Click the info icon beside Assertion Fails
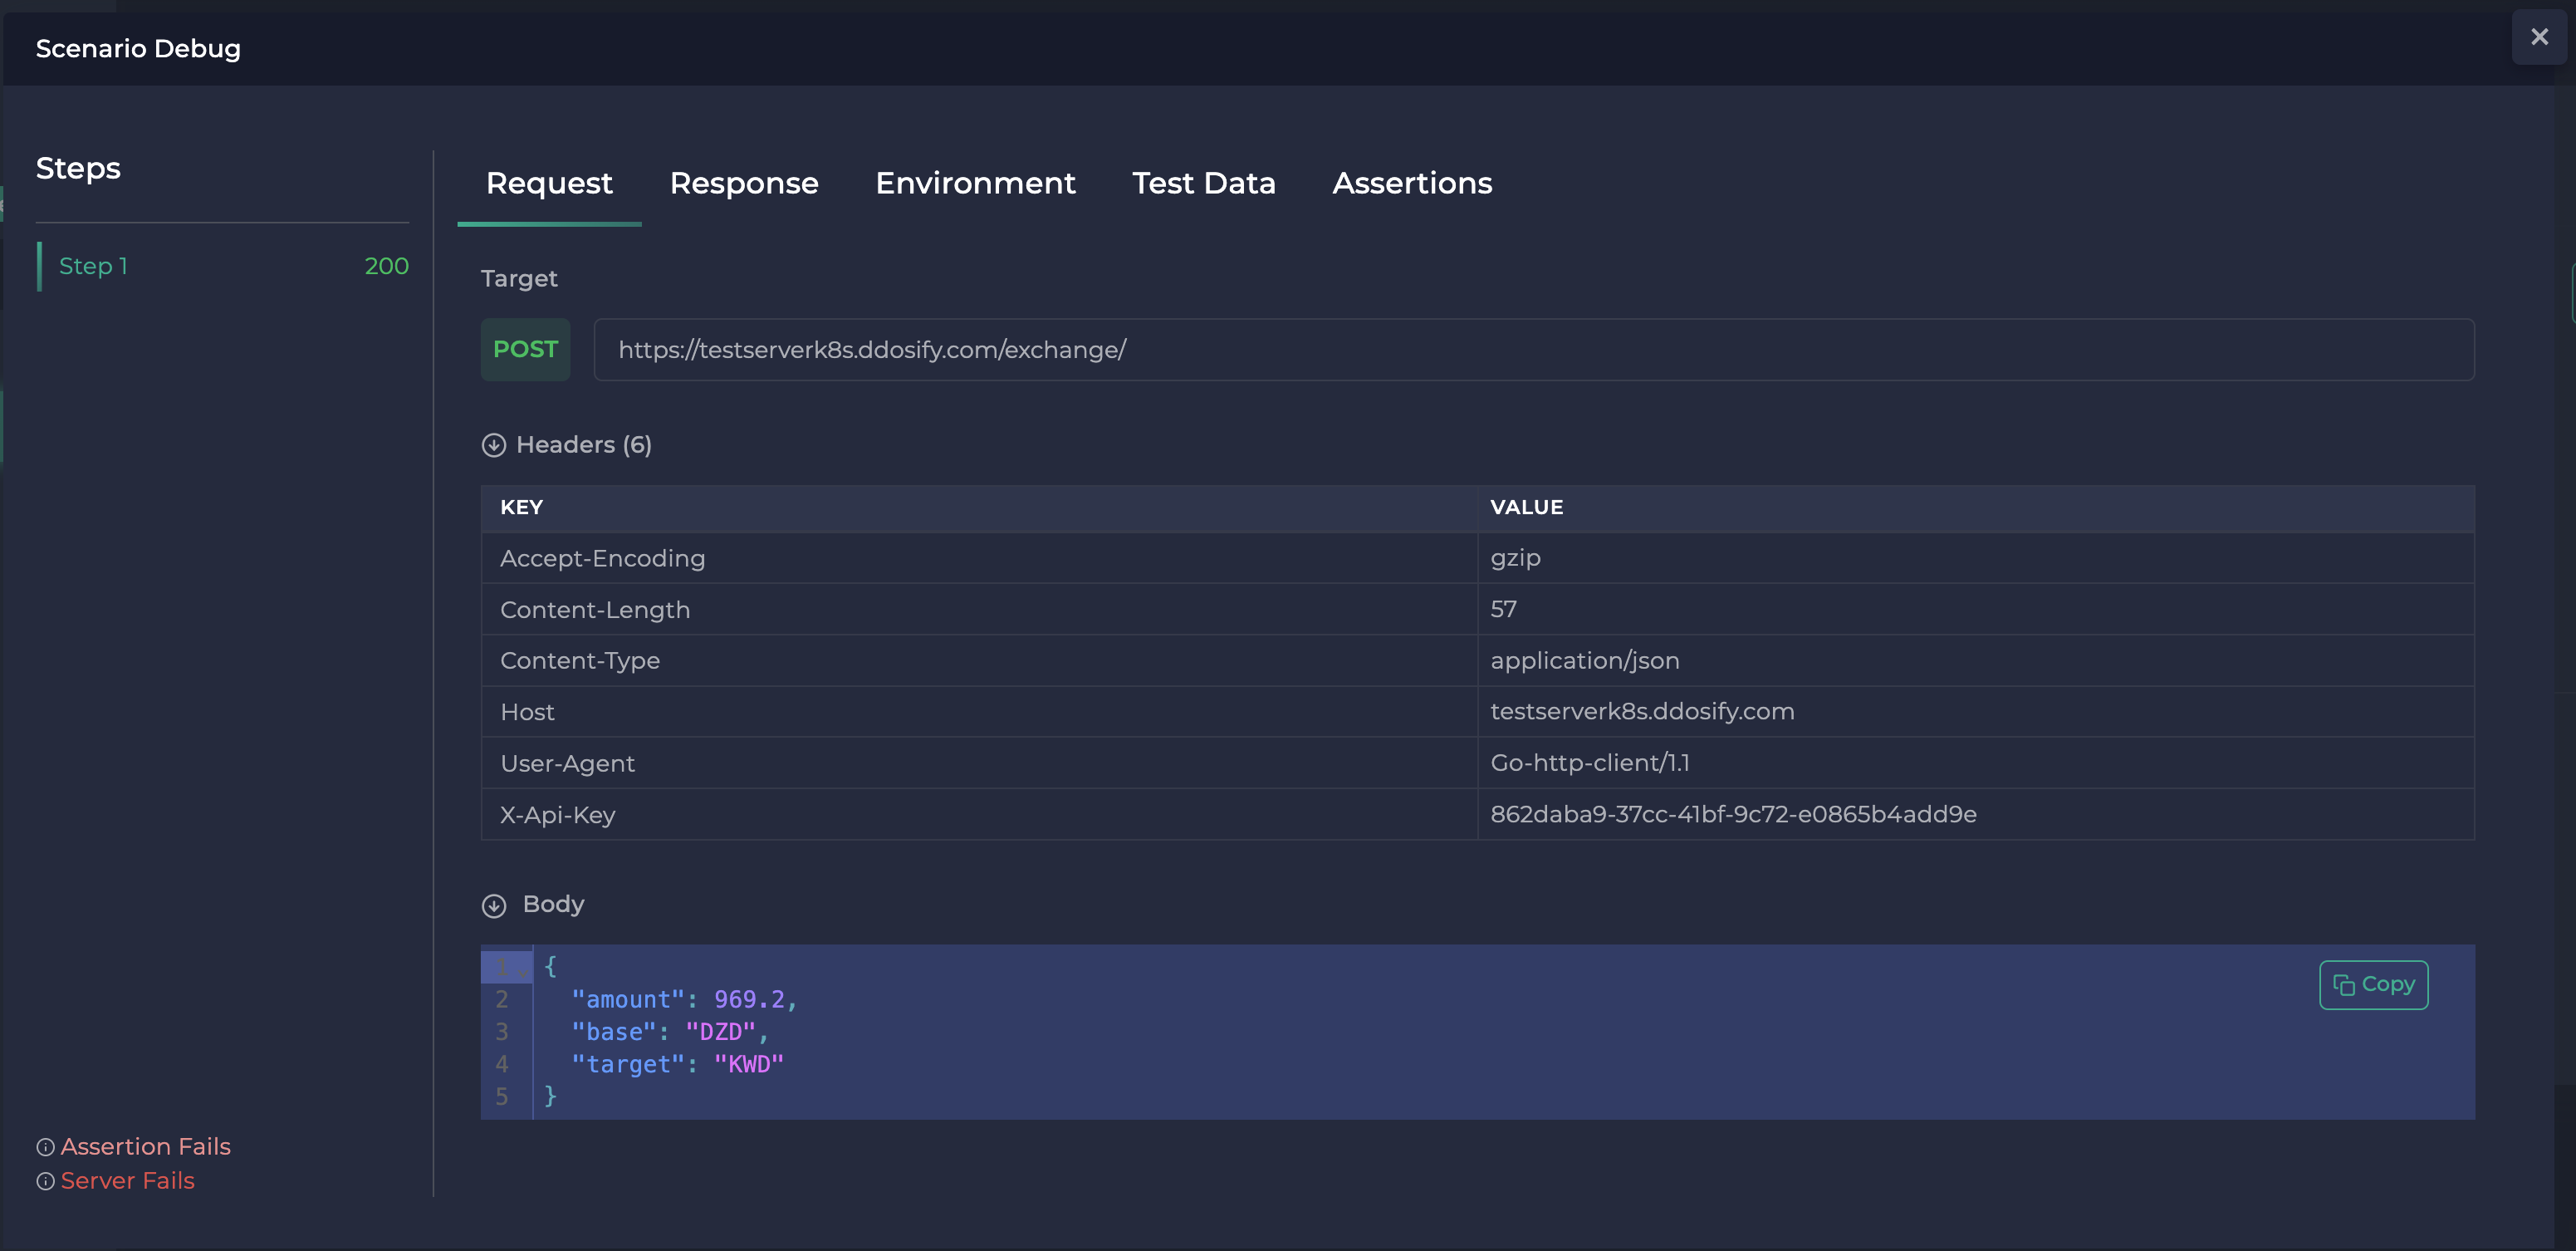The height and width of the screenshot is (1251, 2576). tap(44, 1146)
